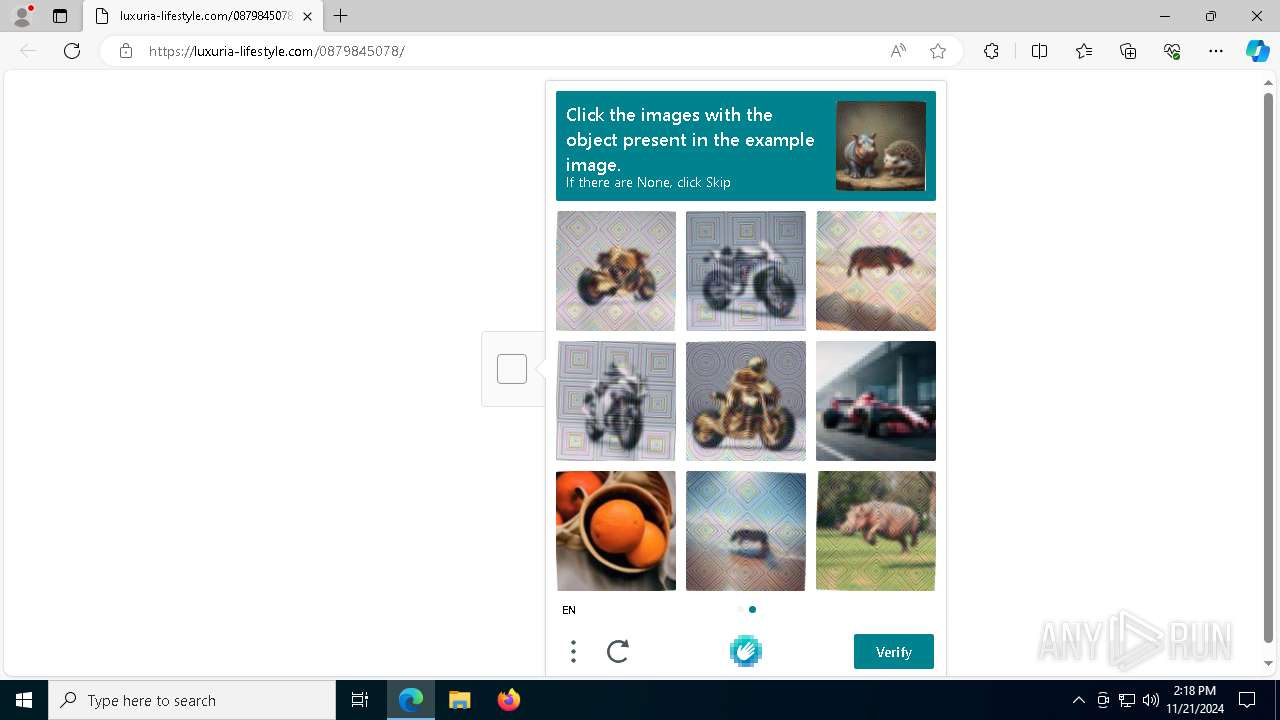Change the captcha language EN
This screenshot has height=720, width=1280.
point(569,610)
